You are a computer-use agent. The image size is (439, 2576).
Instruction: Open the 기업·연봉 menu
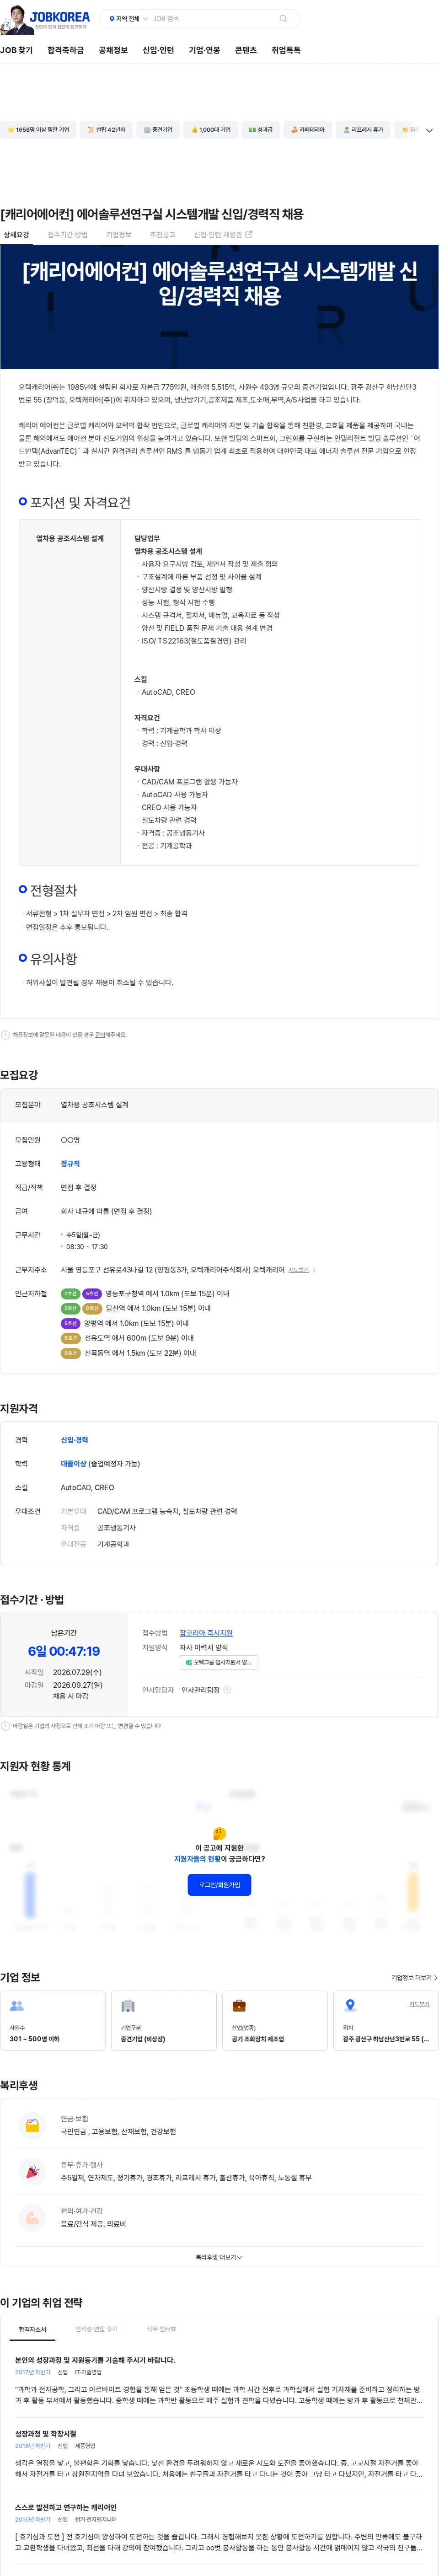tap(204, 50)
